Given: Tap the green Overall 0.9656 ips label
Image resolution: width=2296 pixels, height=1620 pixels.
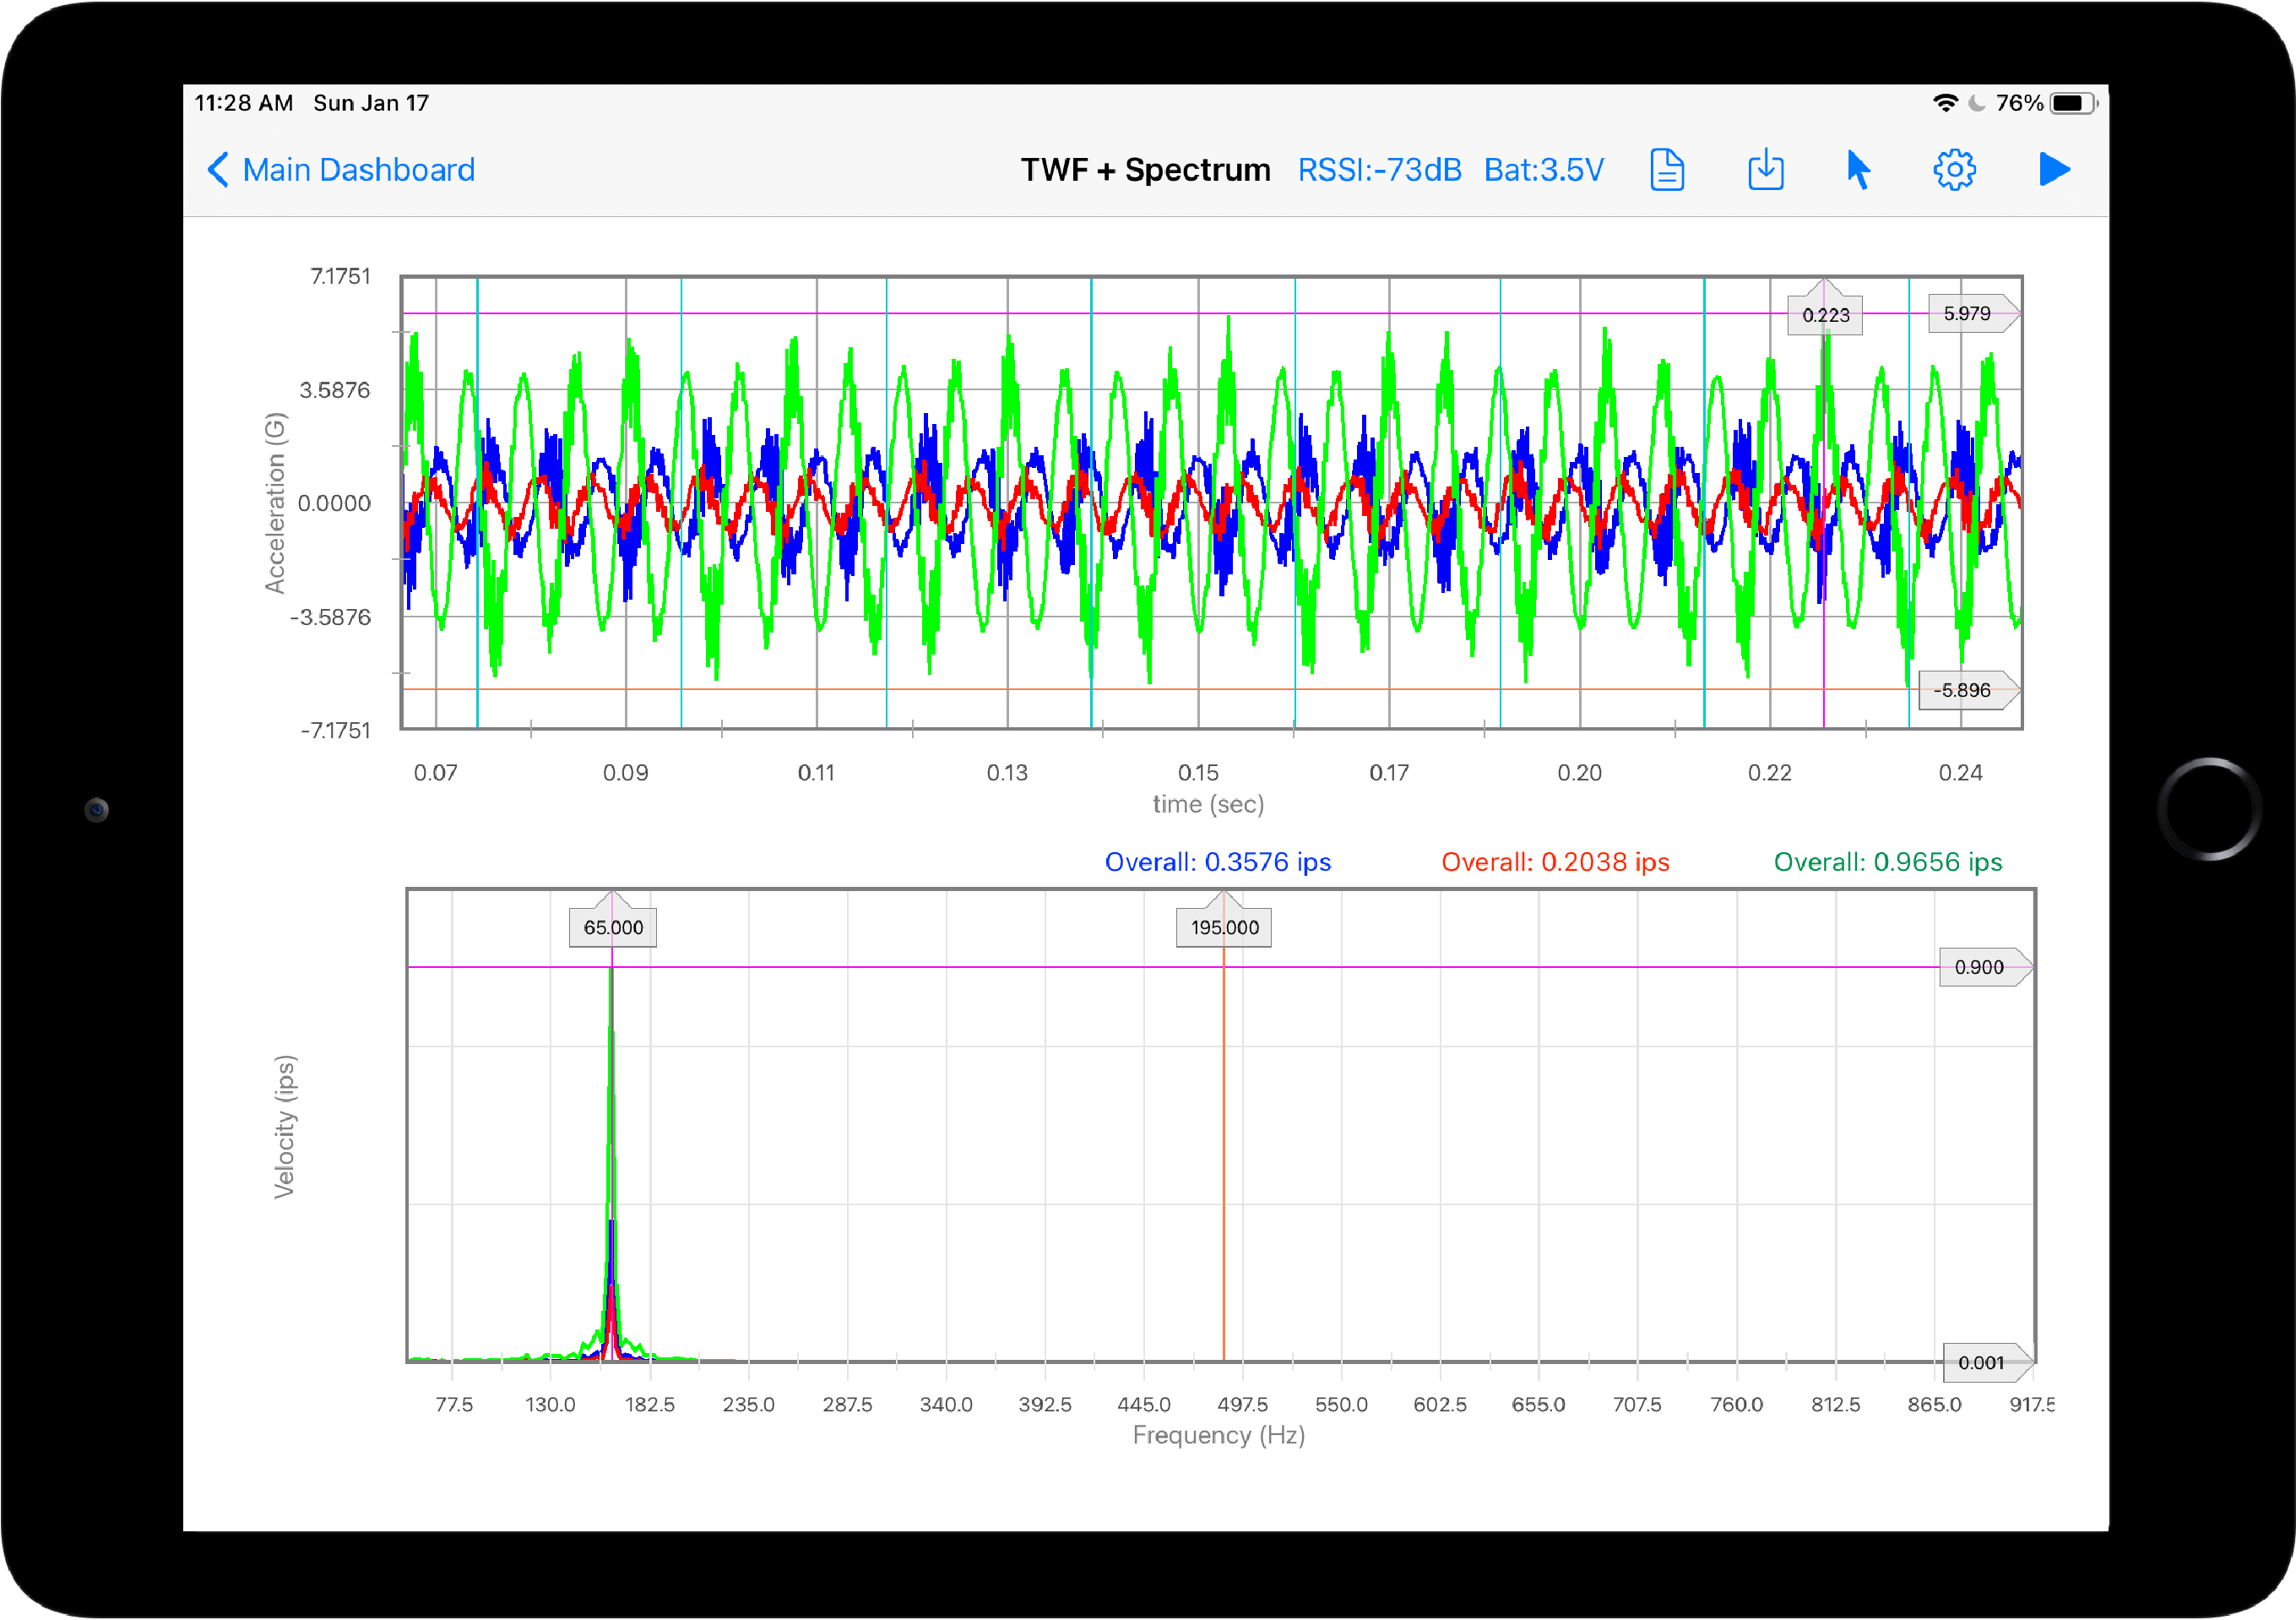Looking at the screenshot, I should [1887, 862].
